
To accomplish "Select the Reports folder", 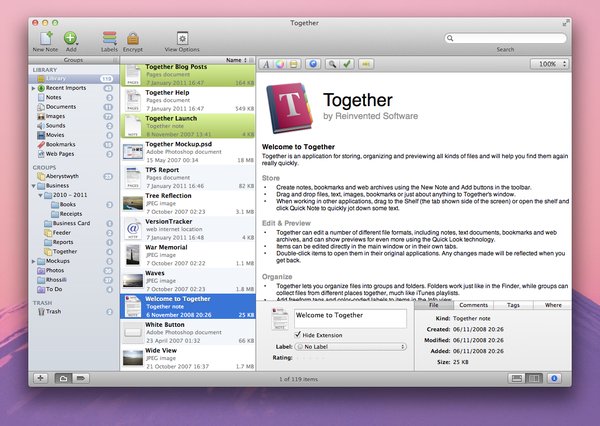I will [74, 242].
